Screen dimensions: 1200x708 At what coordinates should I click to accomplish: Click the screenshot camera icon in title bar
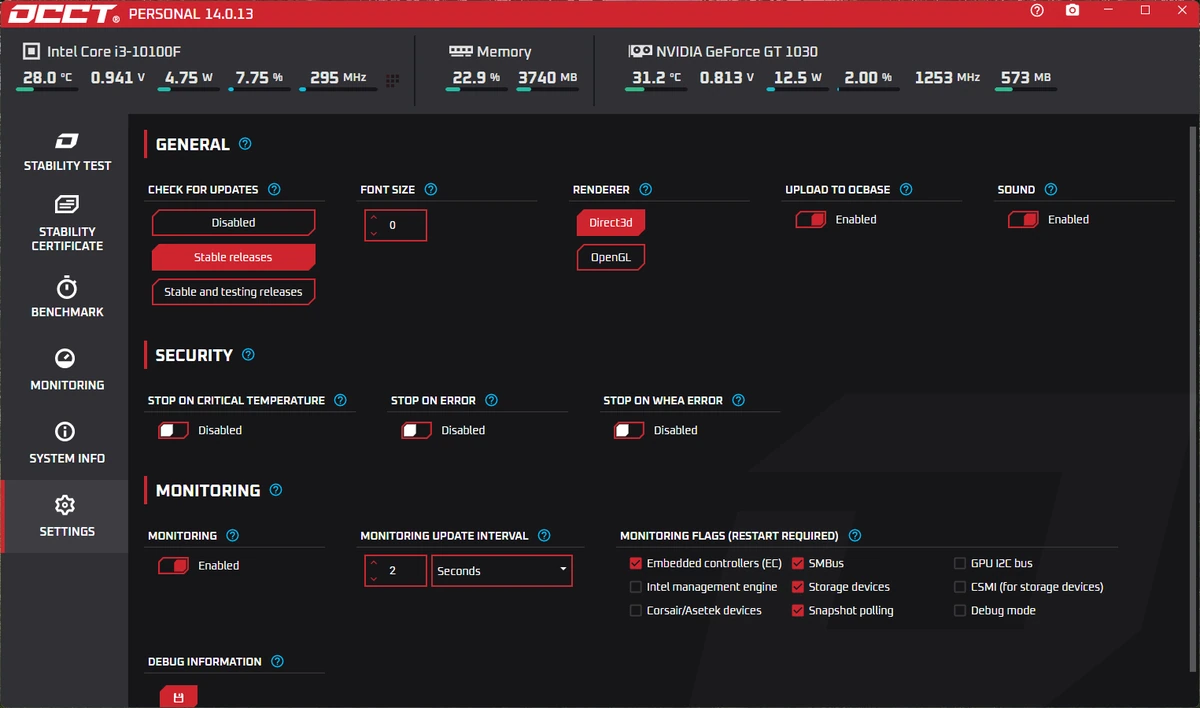[1072, 10]
